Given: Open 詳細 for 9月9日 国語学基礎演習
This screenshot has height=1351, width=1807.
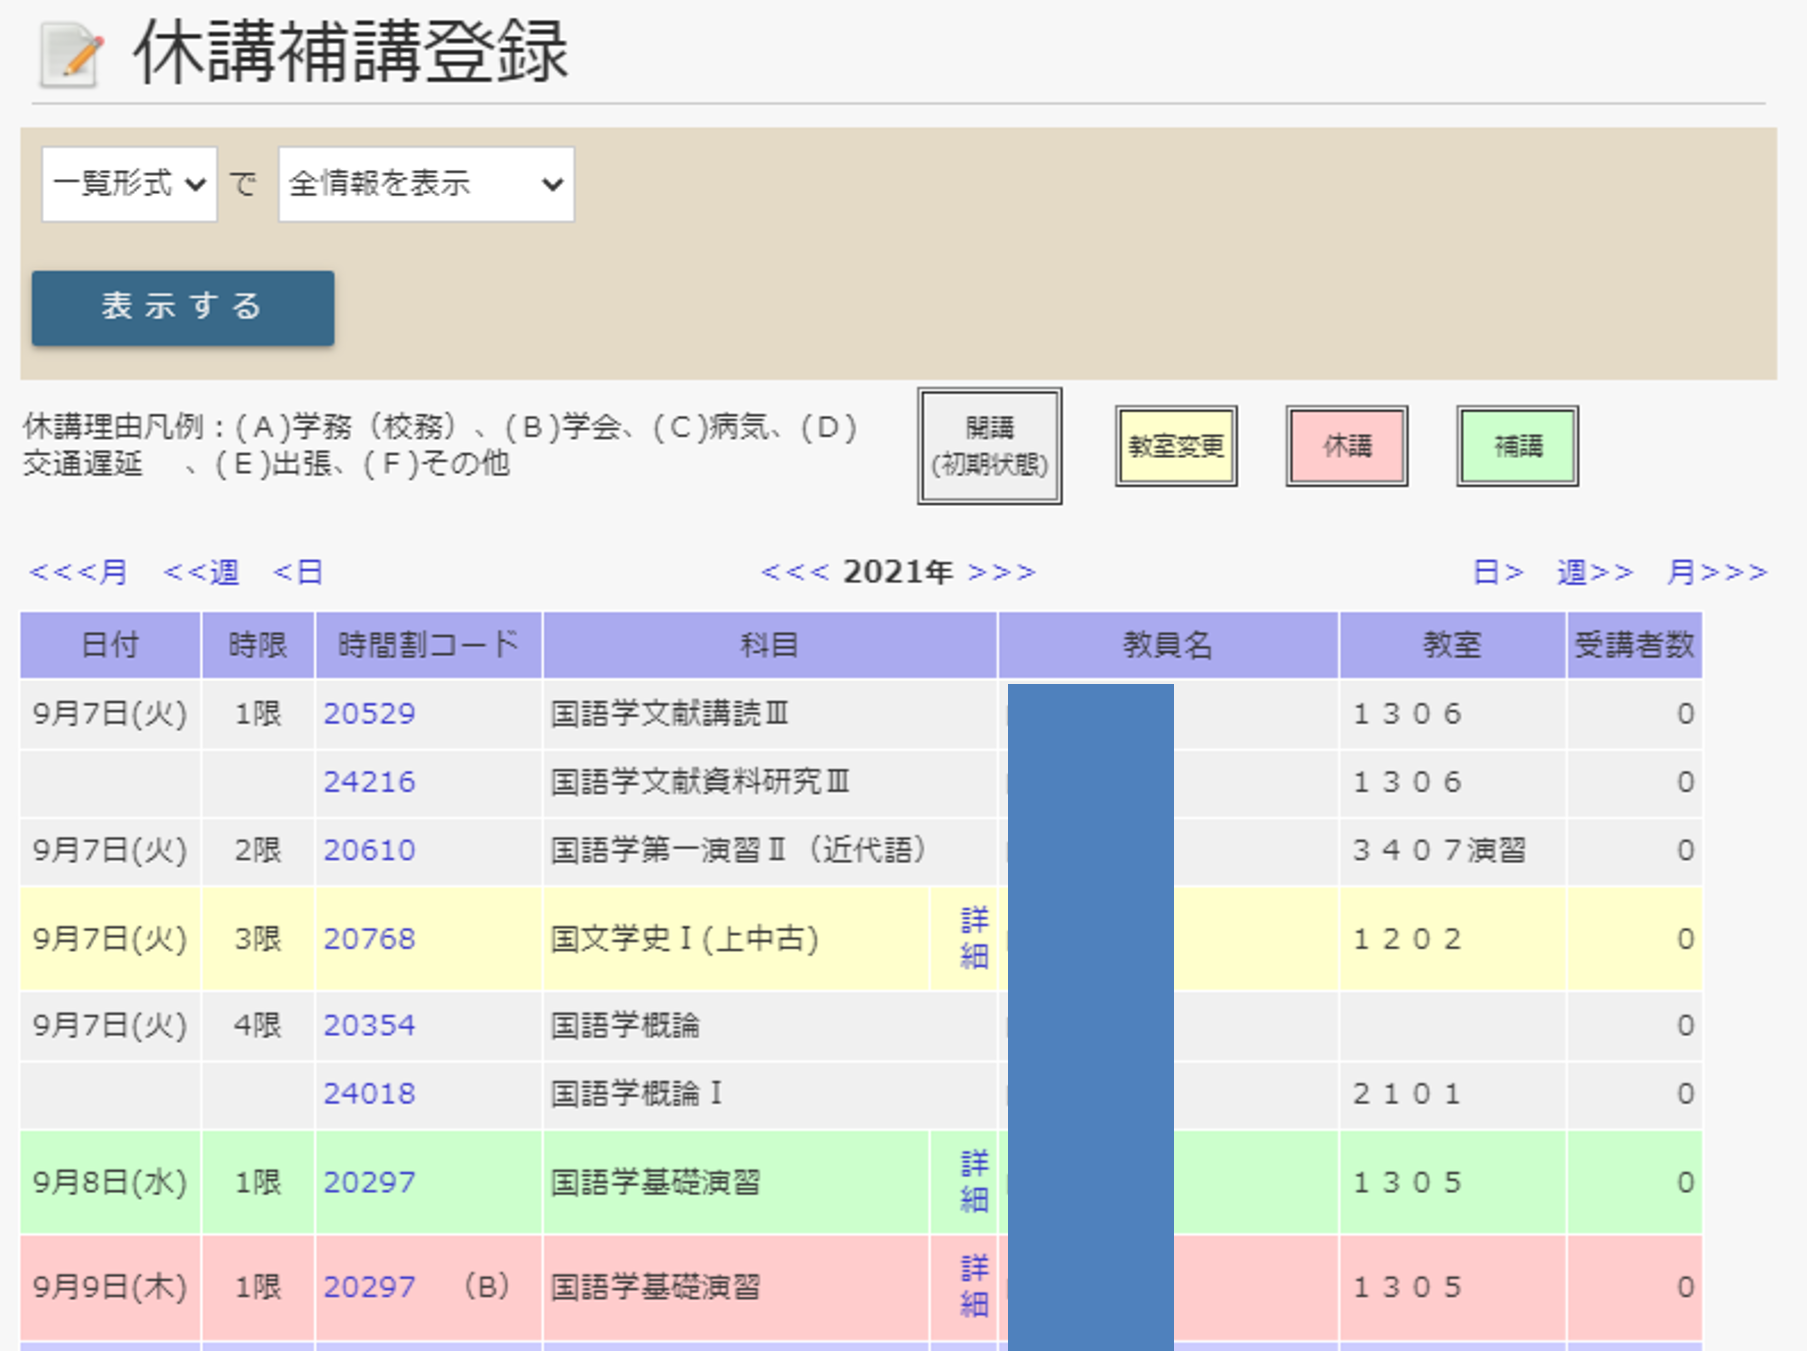Looking at the screenshot, I should pos(974,1287).
